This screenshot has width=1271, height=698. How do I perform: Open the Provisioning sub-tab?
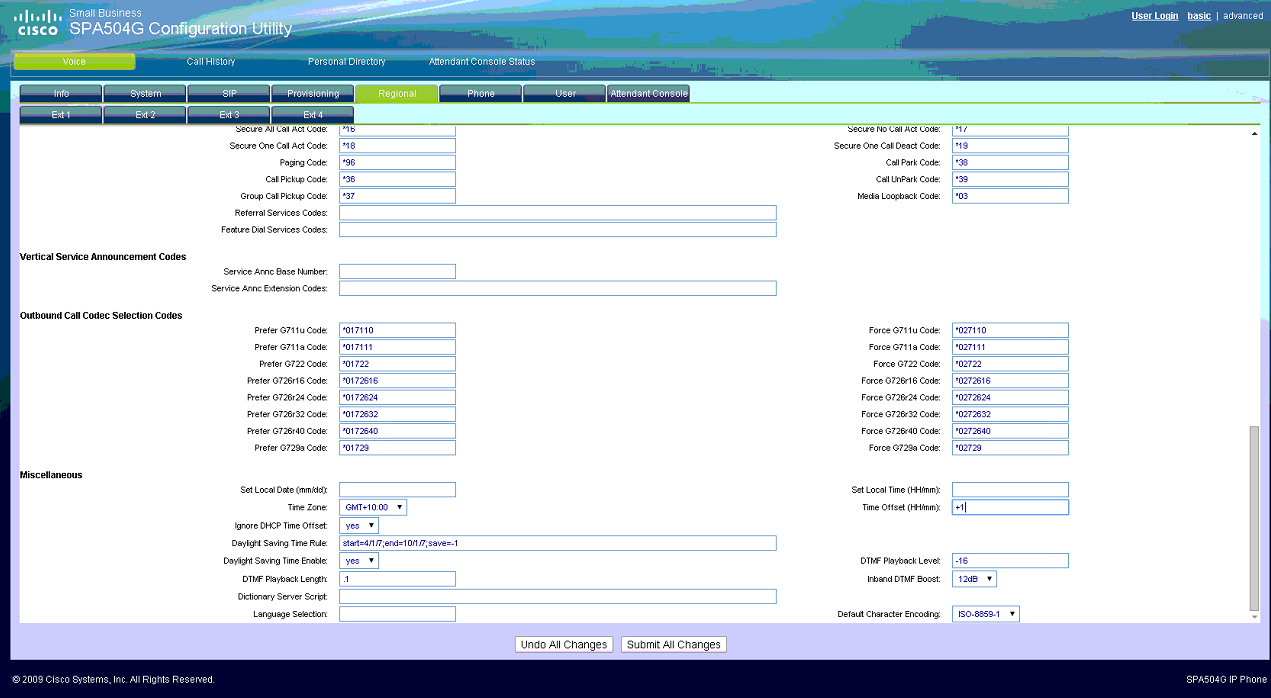coord(313,94)
